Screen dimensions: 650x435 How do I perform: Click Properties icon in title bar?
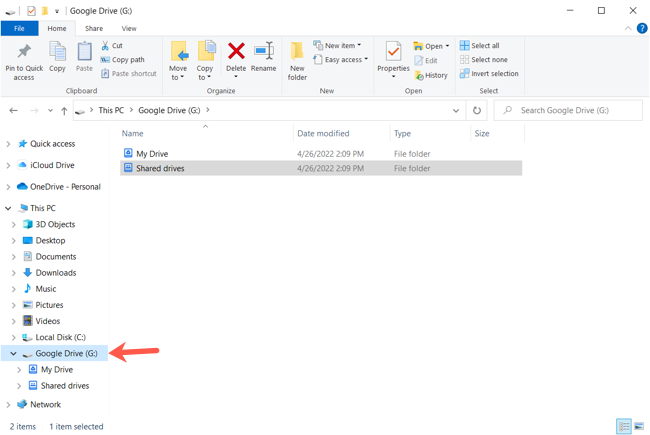32,11
